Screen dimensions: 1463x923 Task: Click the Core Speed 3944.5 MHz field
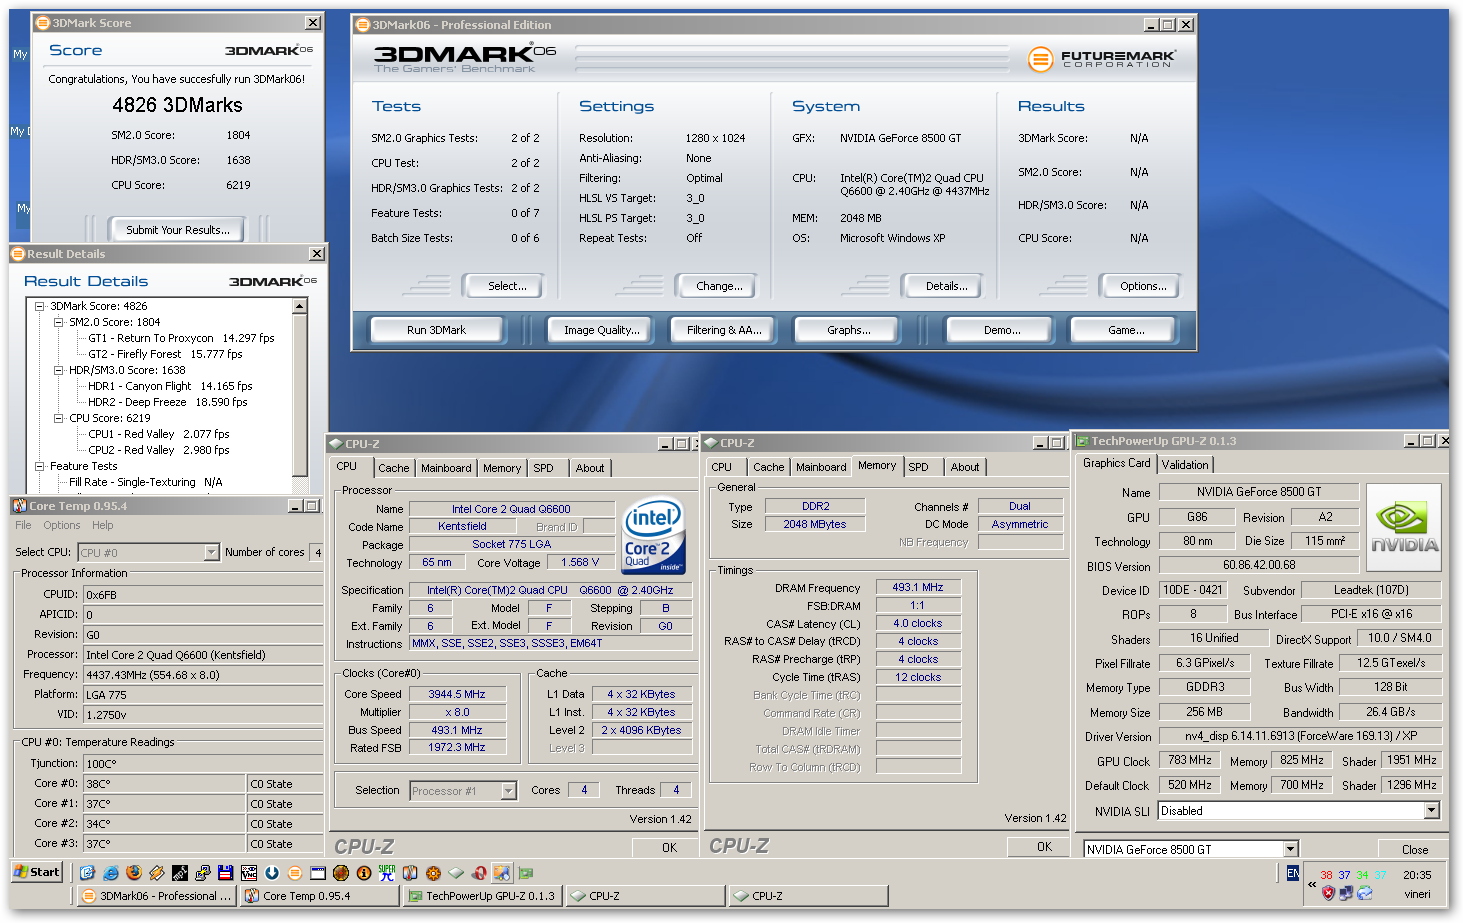(x=457, y=694)
